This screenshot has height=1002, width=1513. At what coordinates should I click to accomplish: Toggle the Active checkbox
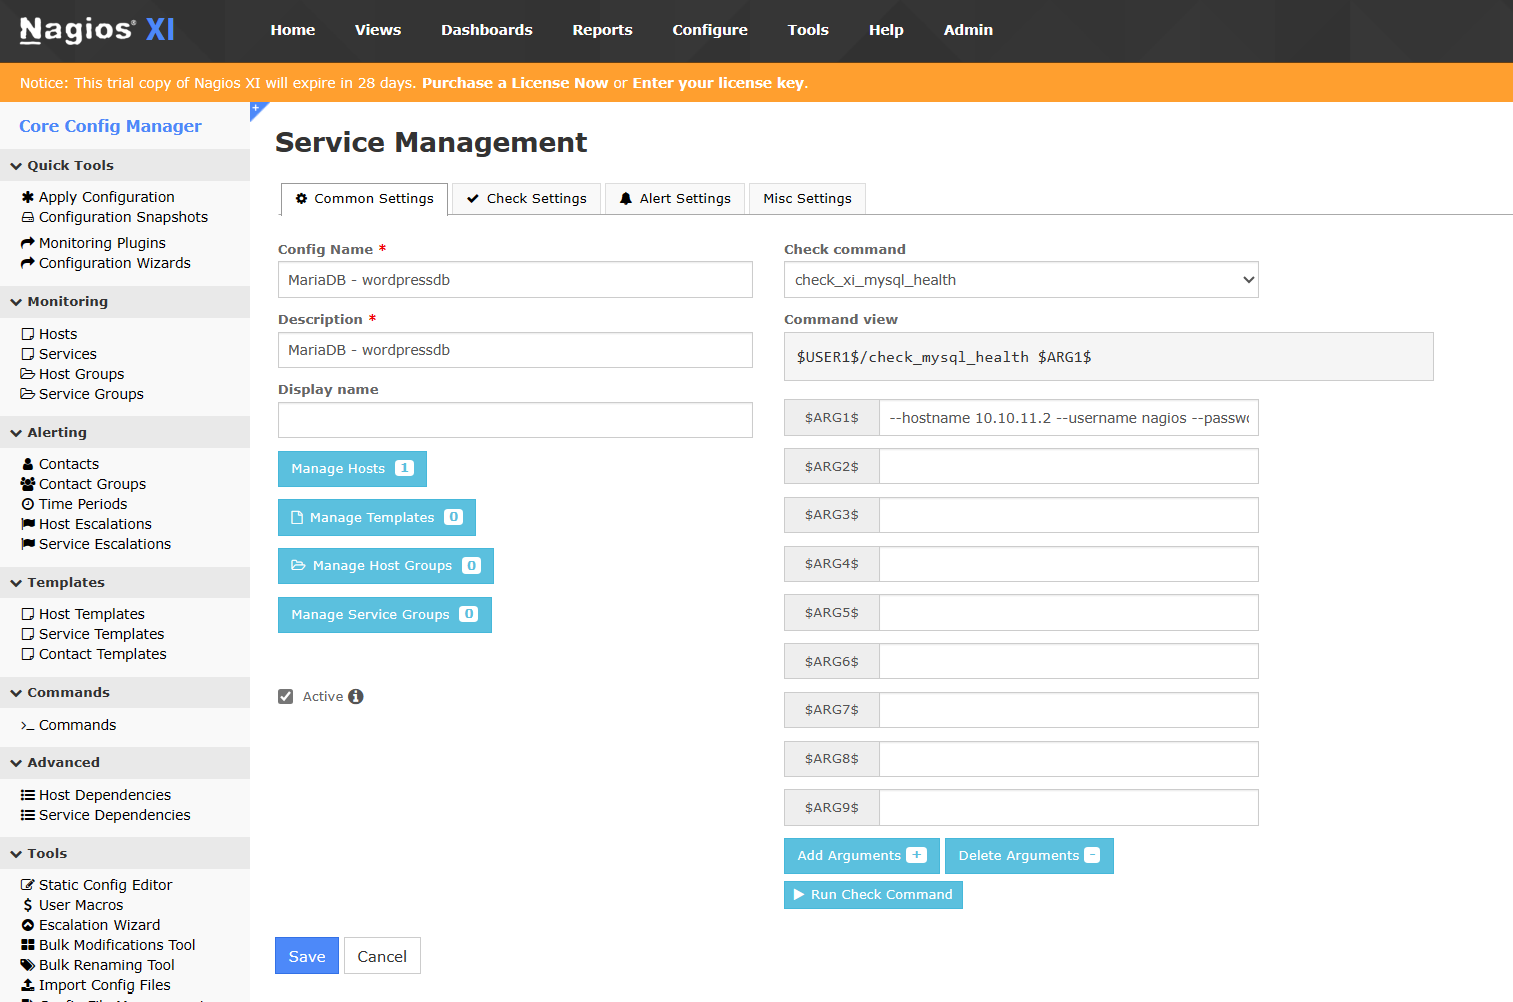click(x=286, y=697)
